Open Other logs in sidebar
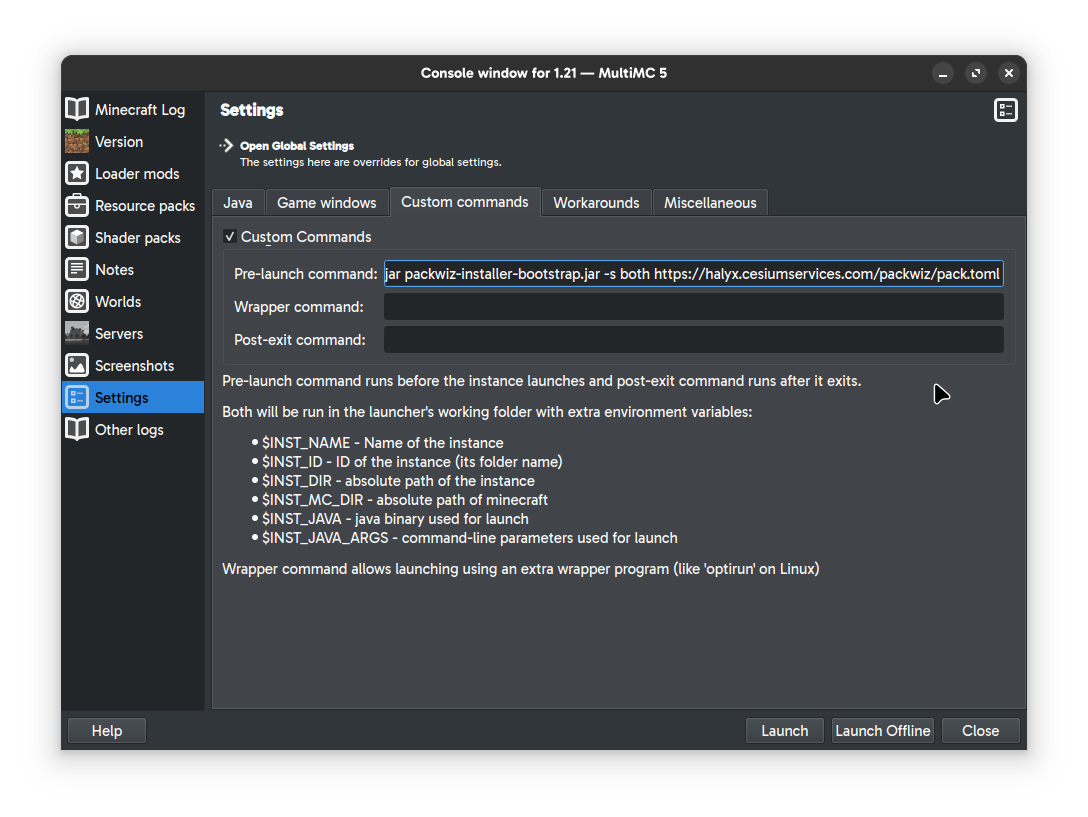This screenshot has height=817, width=1088. (128, 429)
